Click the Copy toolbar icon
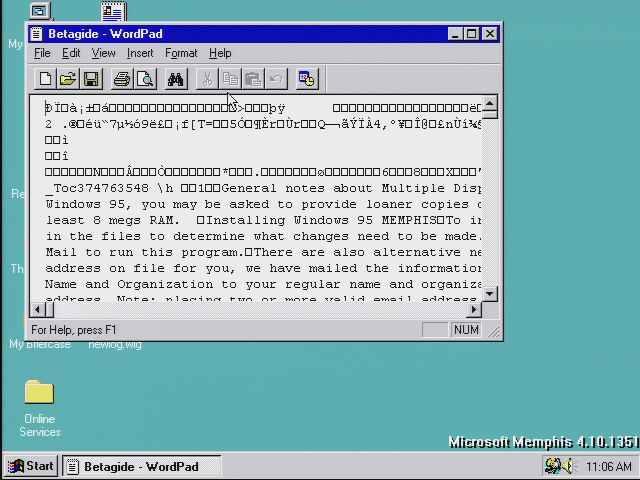Viewport: 640px width, 480px height. click(230, 79)
